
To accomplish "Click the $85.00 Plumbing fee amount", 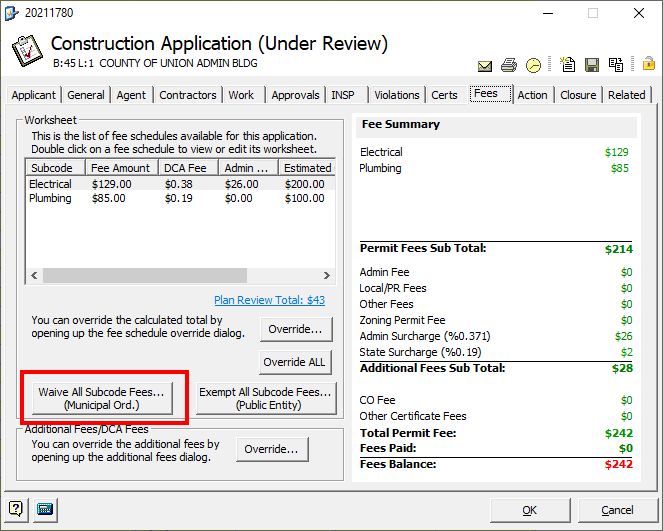I will (109, 198).
